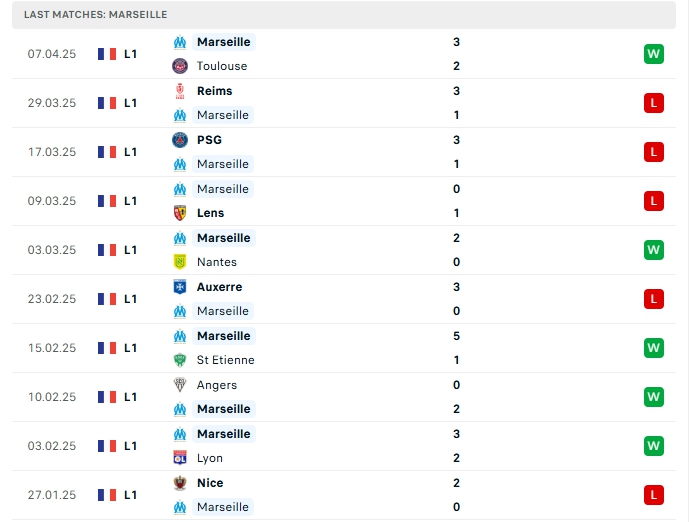Click the red L badge for Reims match

(653, 103)
